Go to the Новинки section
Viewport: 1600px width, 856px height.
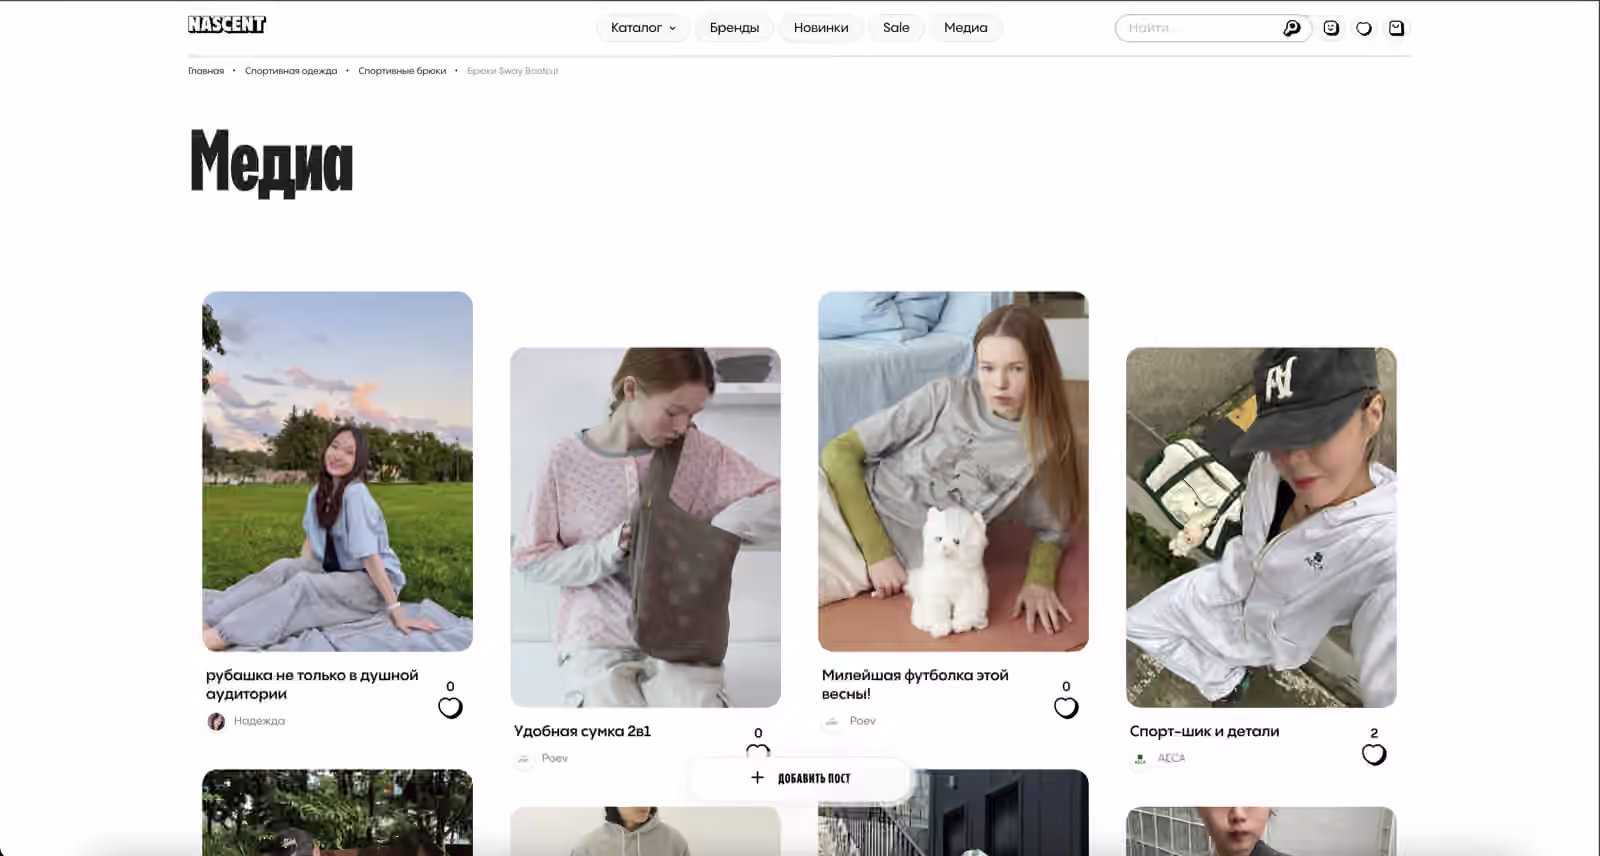[821, 28]
